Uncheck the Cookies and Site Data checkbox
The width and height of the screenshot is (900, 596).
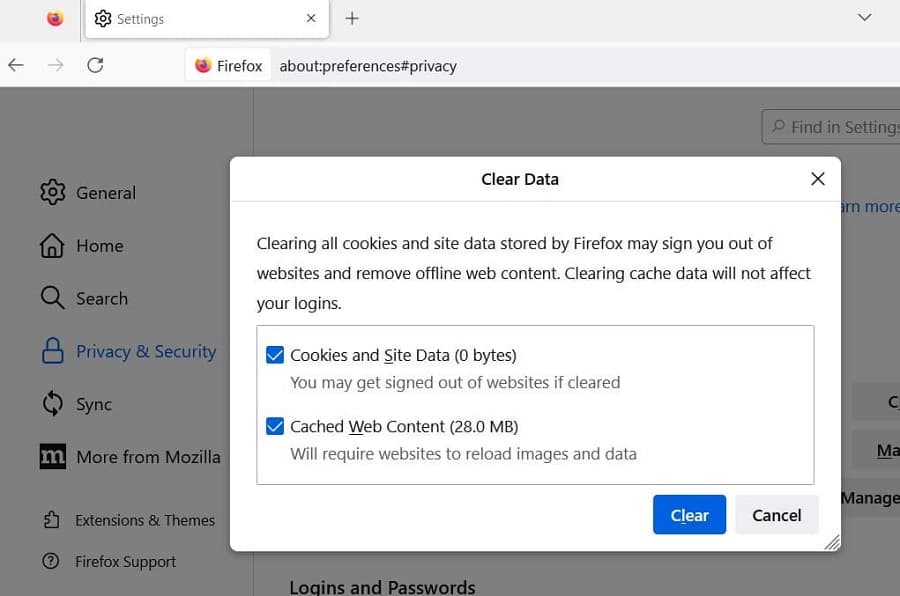point(275,355)
